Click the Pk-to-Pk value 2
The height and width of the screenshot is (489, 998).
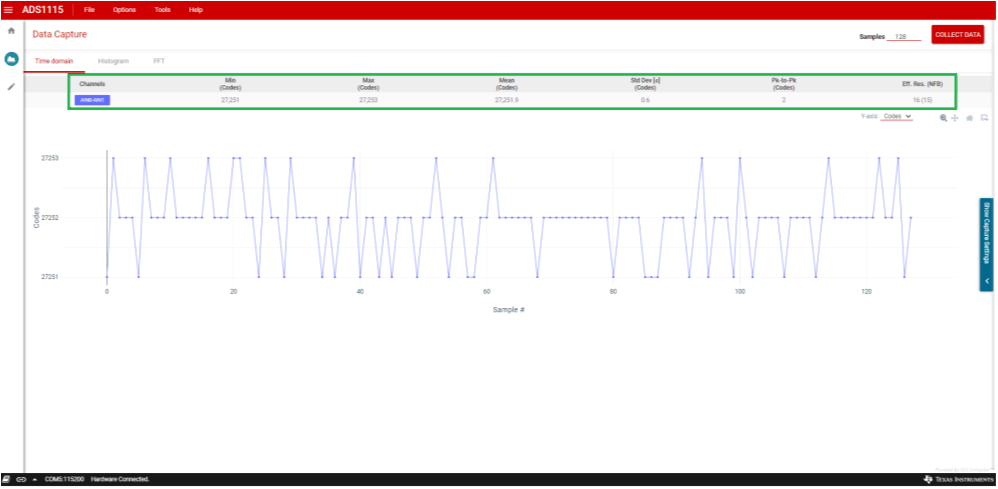click(x=784, y=100)
